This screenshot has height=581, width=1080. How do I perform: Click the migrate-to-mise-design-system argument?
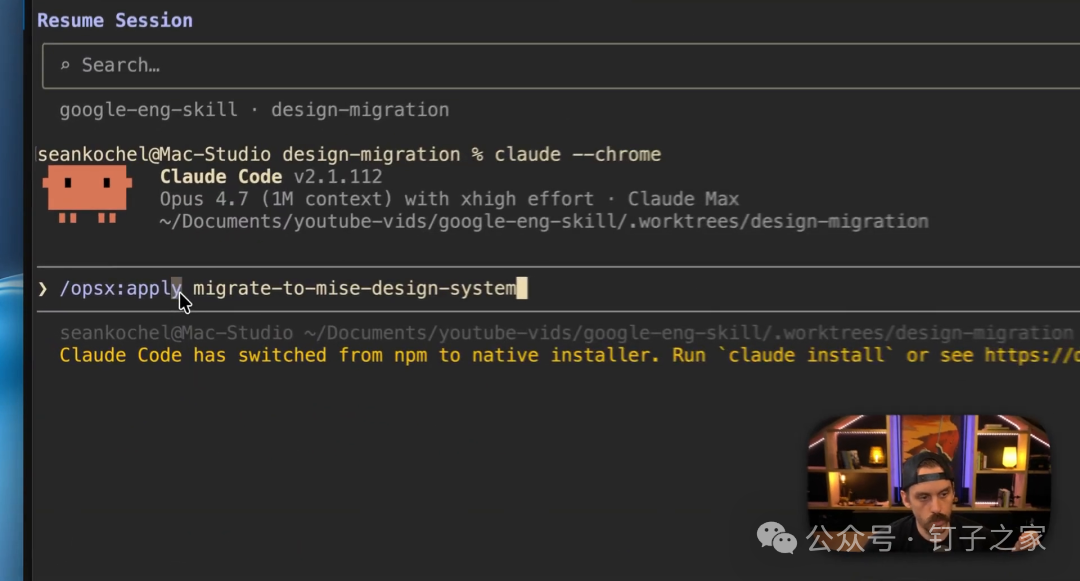354,288
